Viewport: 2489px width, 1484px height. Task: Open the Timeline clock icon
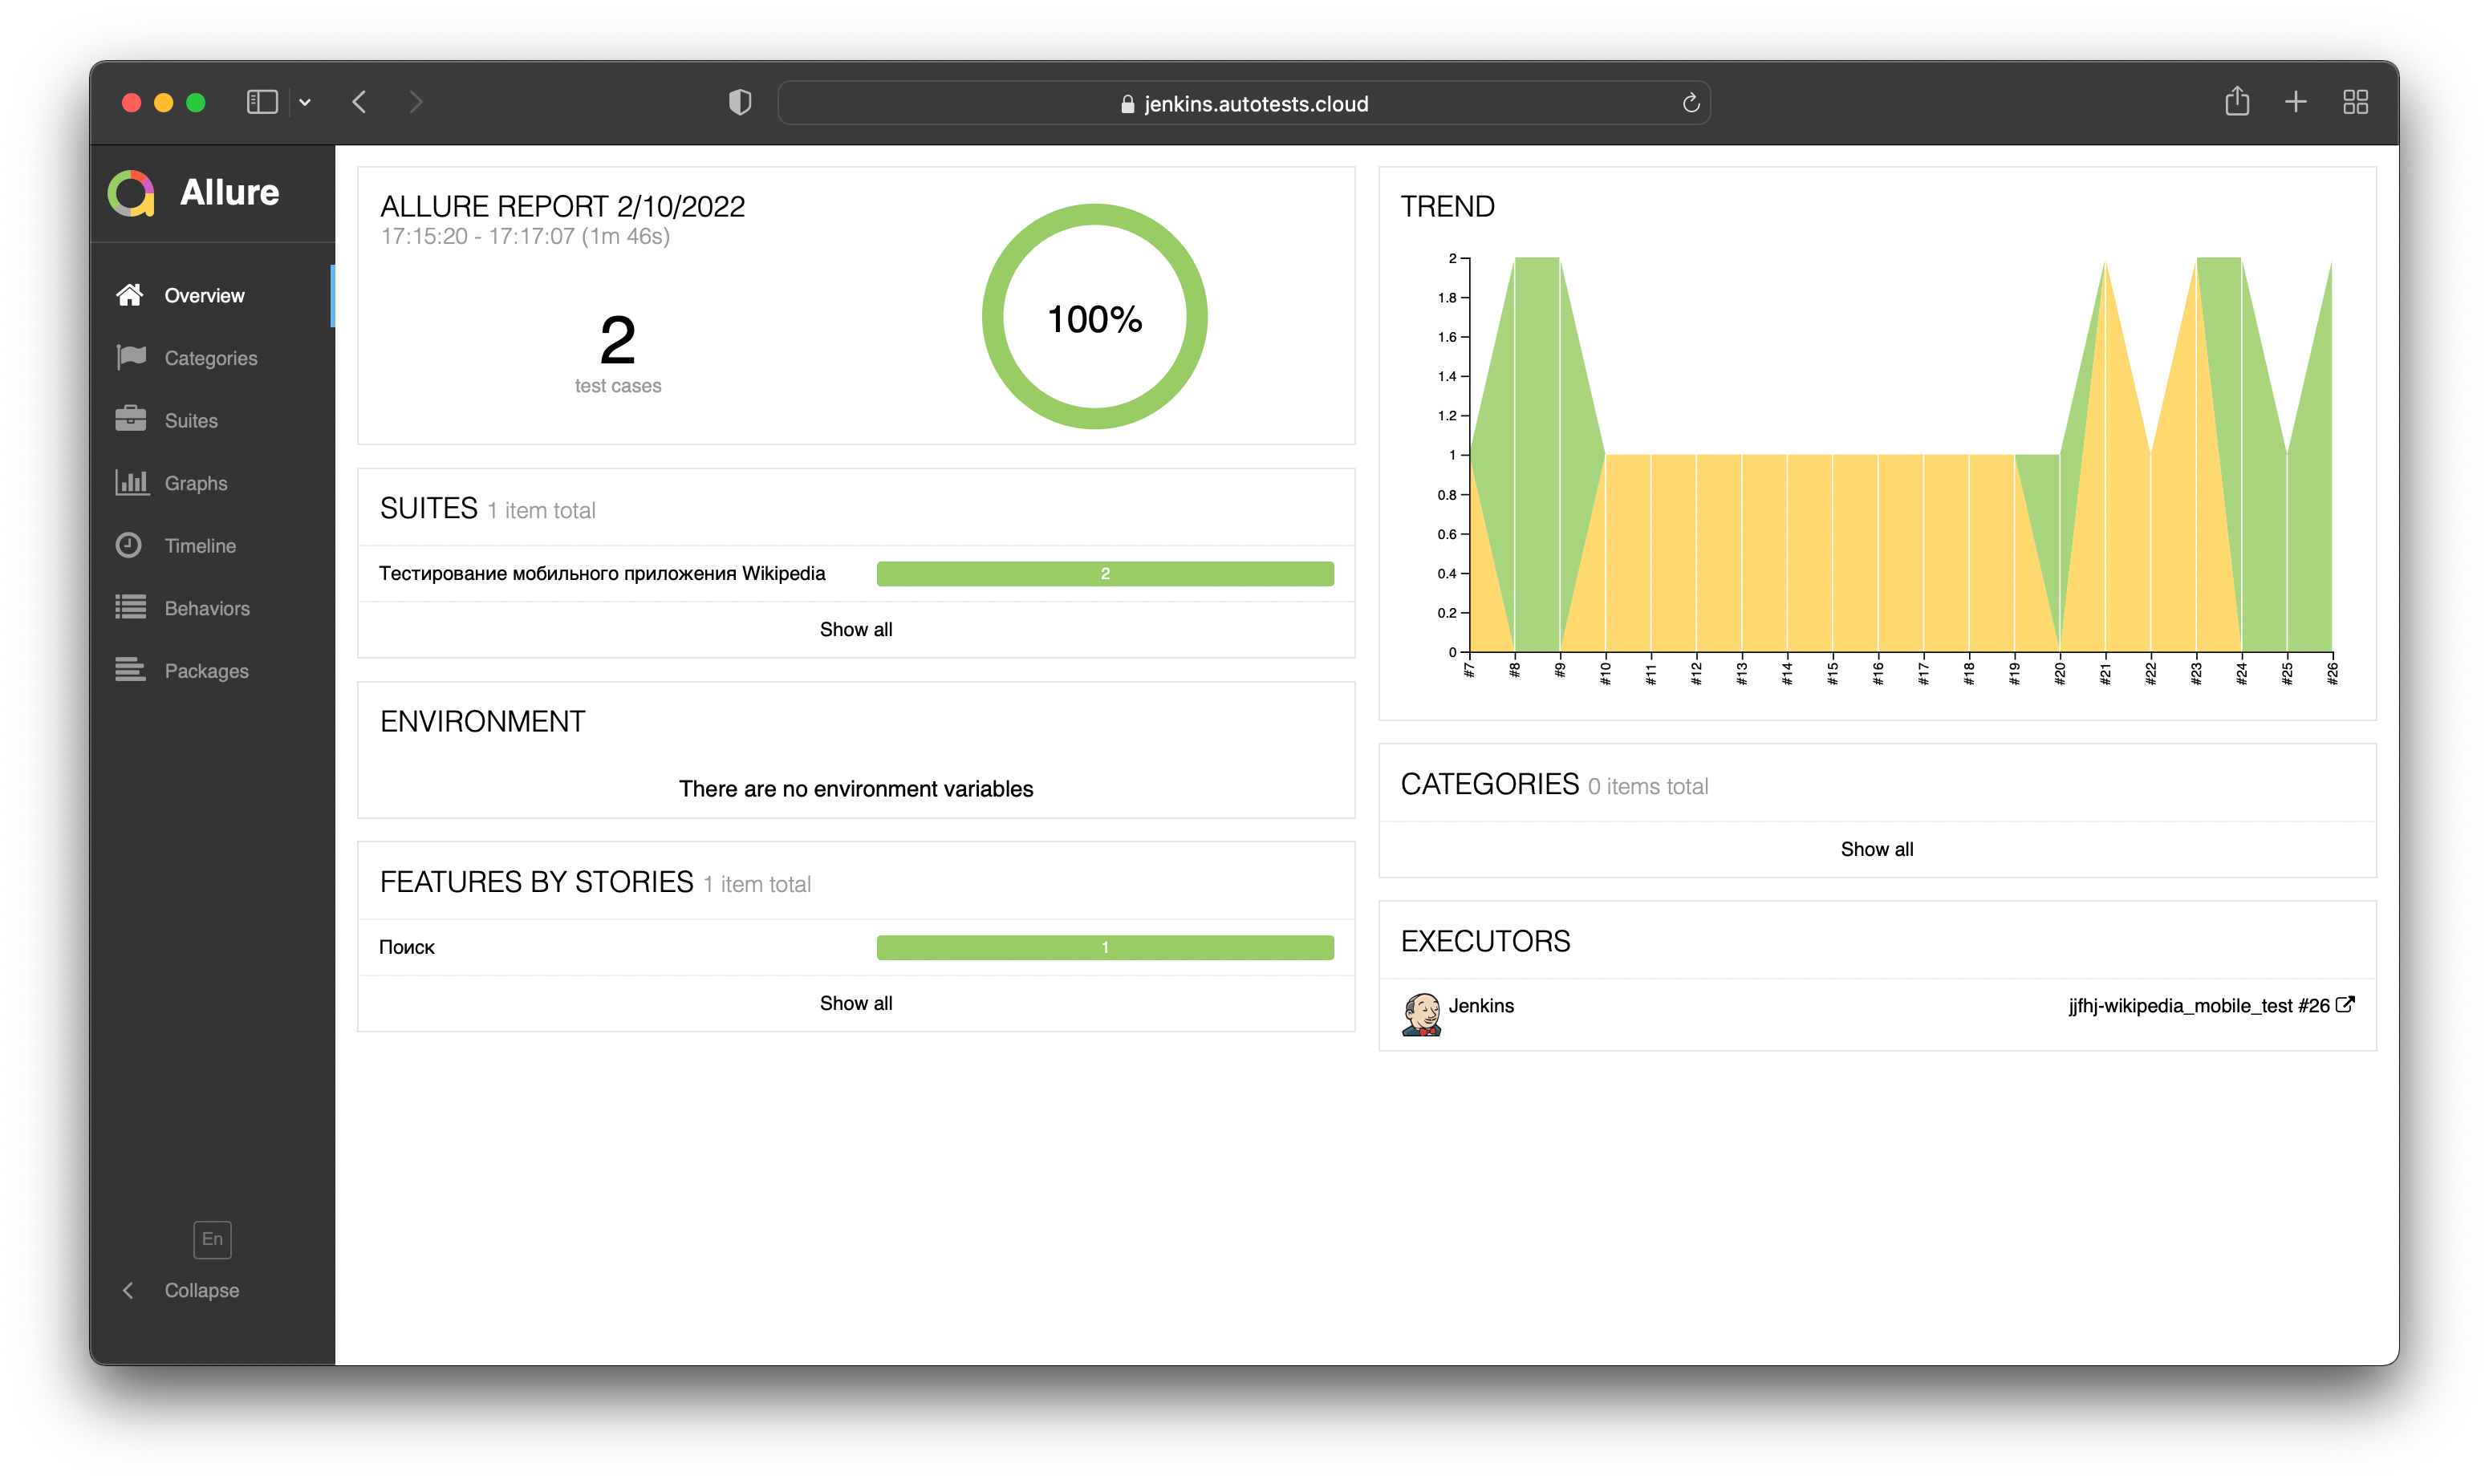(129, 545)
